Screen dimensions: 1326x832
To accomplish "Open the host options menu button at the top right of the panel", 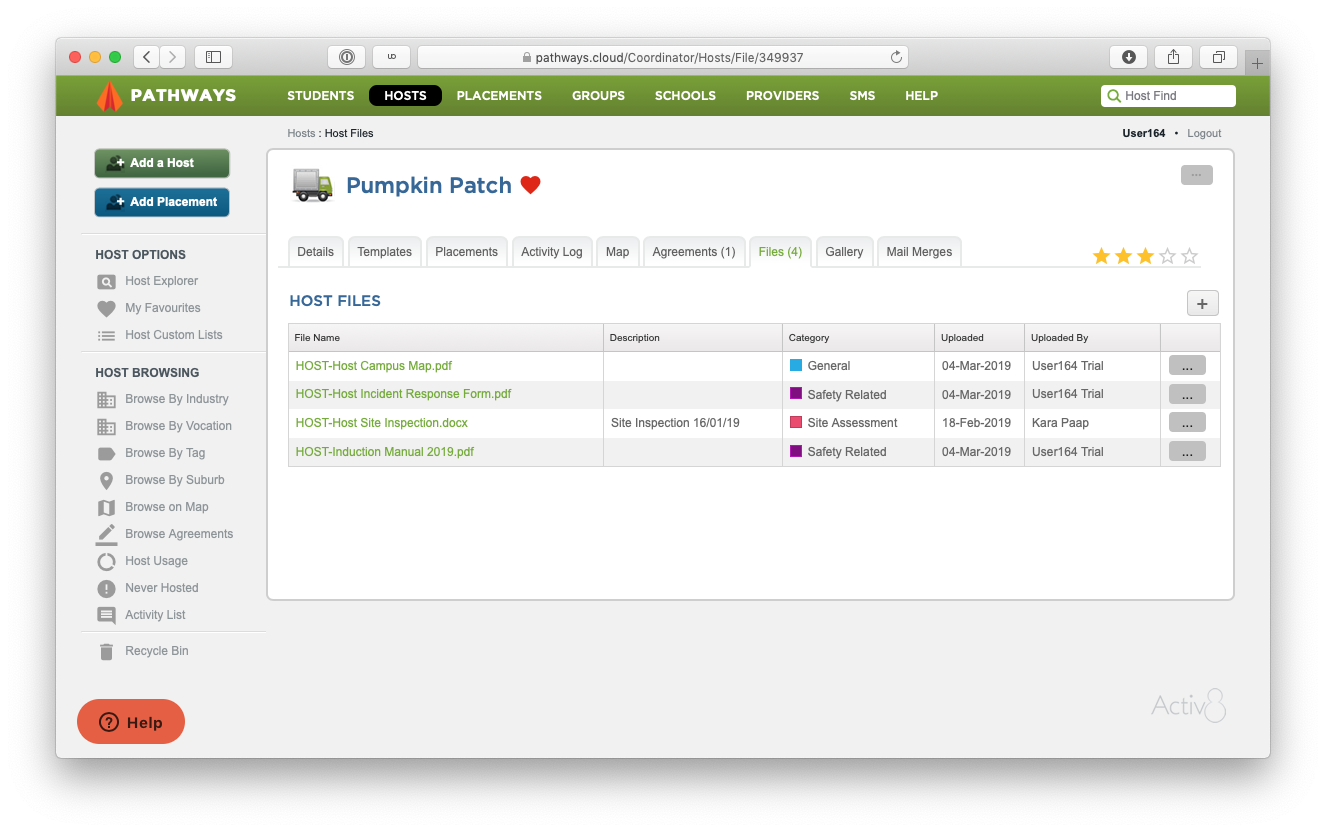I will tap(1196, 175).
